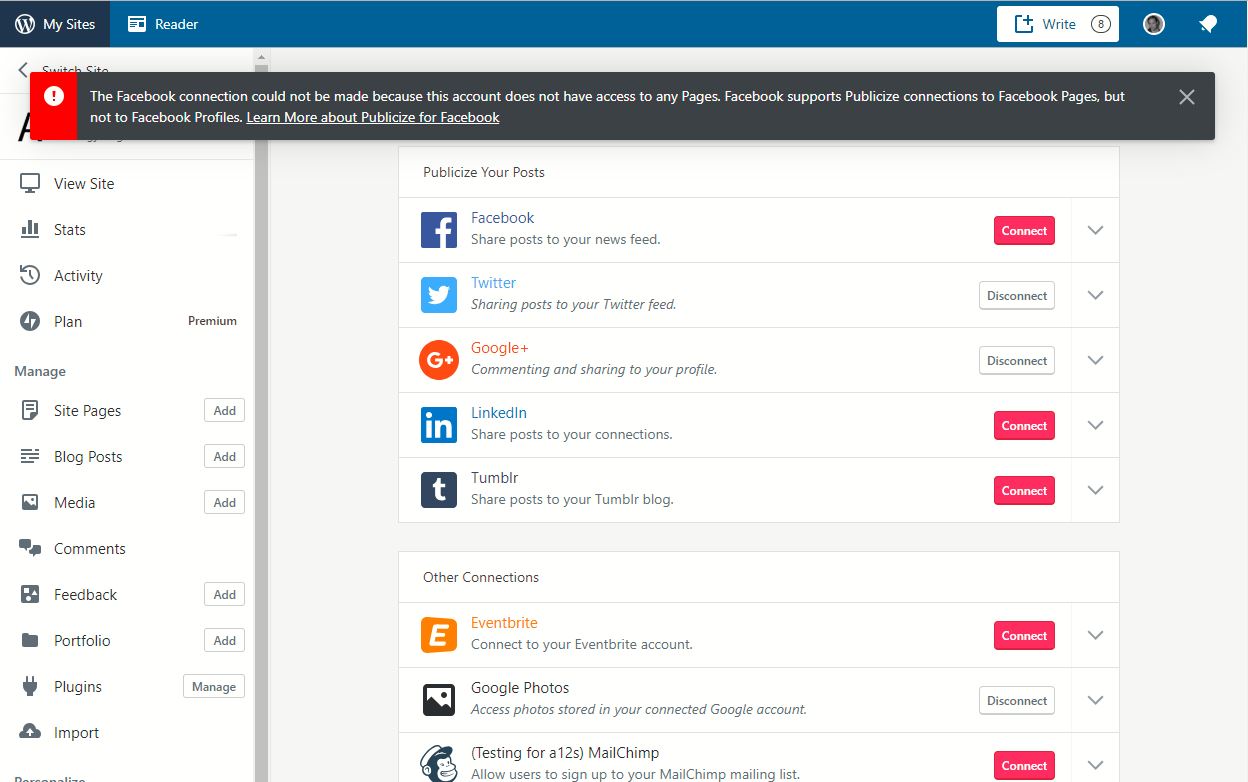
Task: Disconnect the Google+ account
Action: pos(1016,360)
